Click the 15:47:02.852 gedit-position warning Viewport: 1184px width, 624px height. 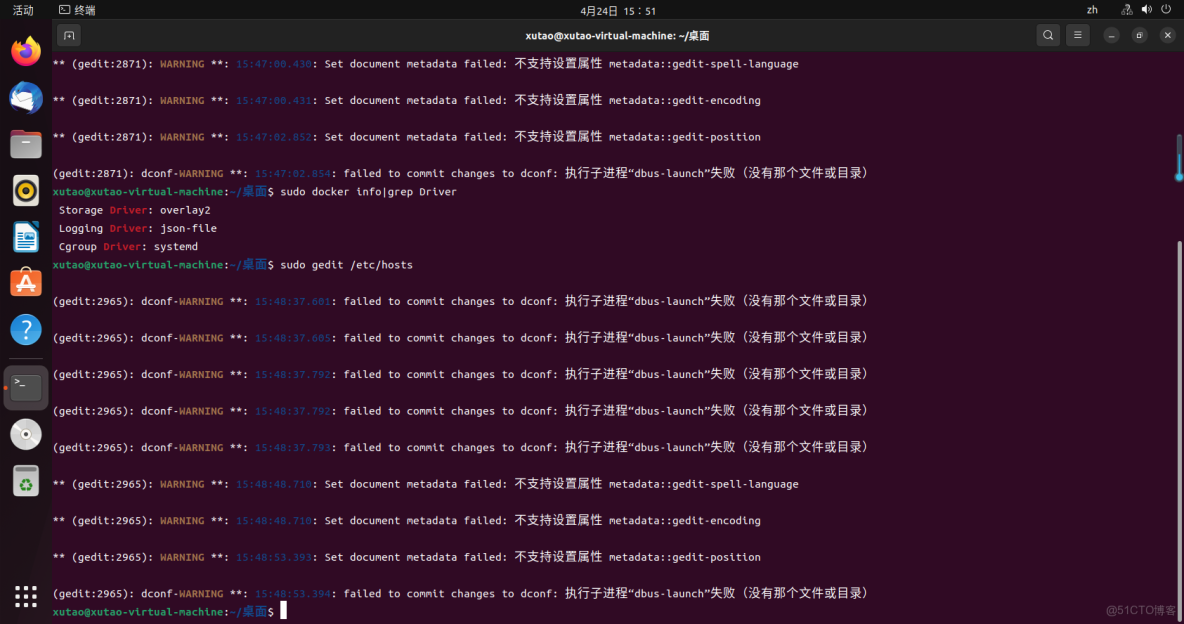pos(407,137)
